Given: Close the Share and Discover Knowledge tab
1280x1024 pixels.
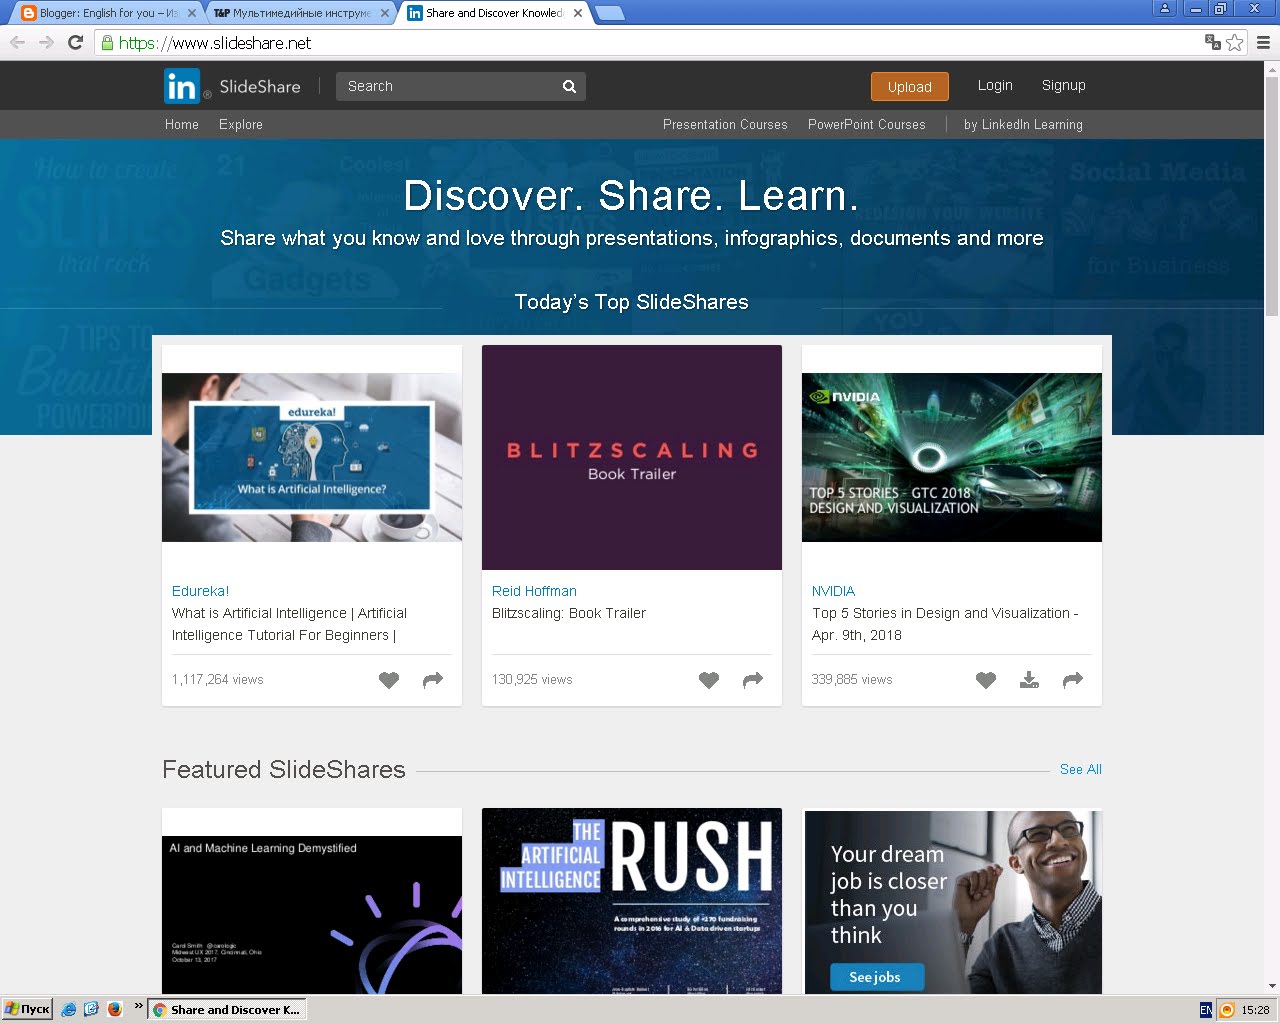Looking at the screenshot, I should click(x=578, y=13).
